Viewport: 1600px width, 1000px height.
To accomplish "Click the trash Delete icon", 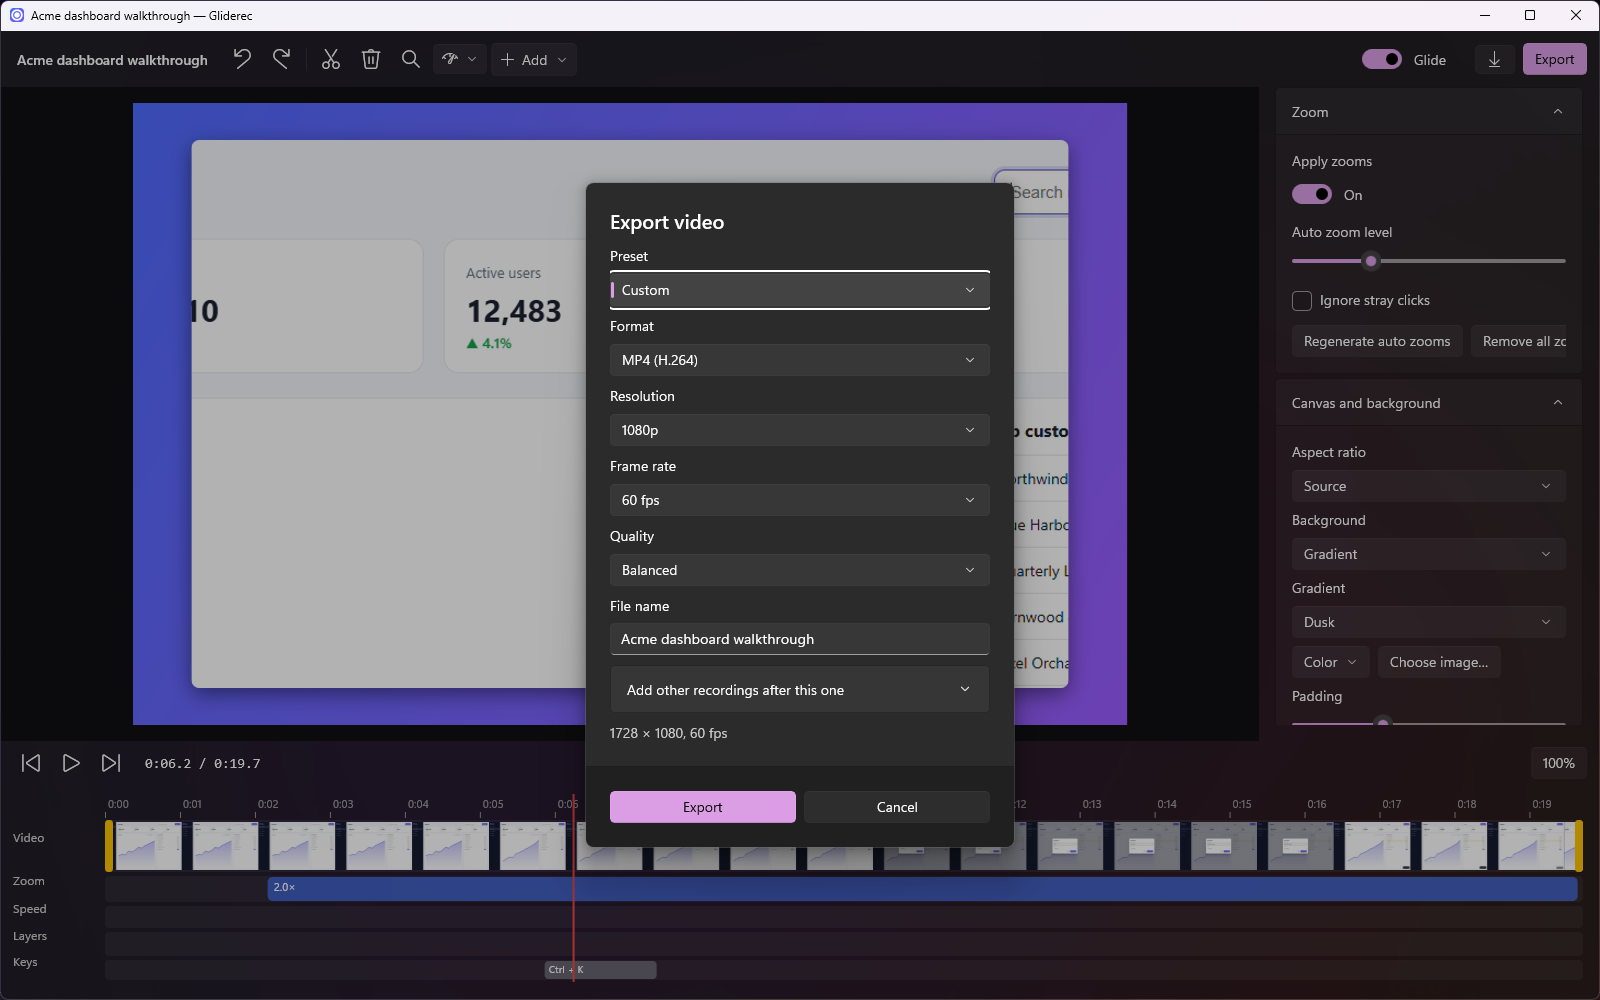I will point(371,60).
